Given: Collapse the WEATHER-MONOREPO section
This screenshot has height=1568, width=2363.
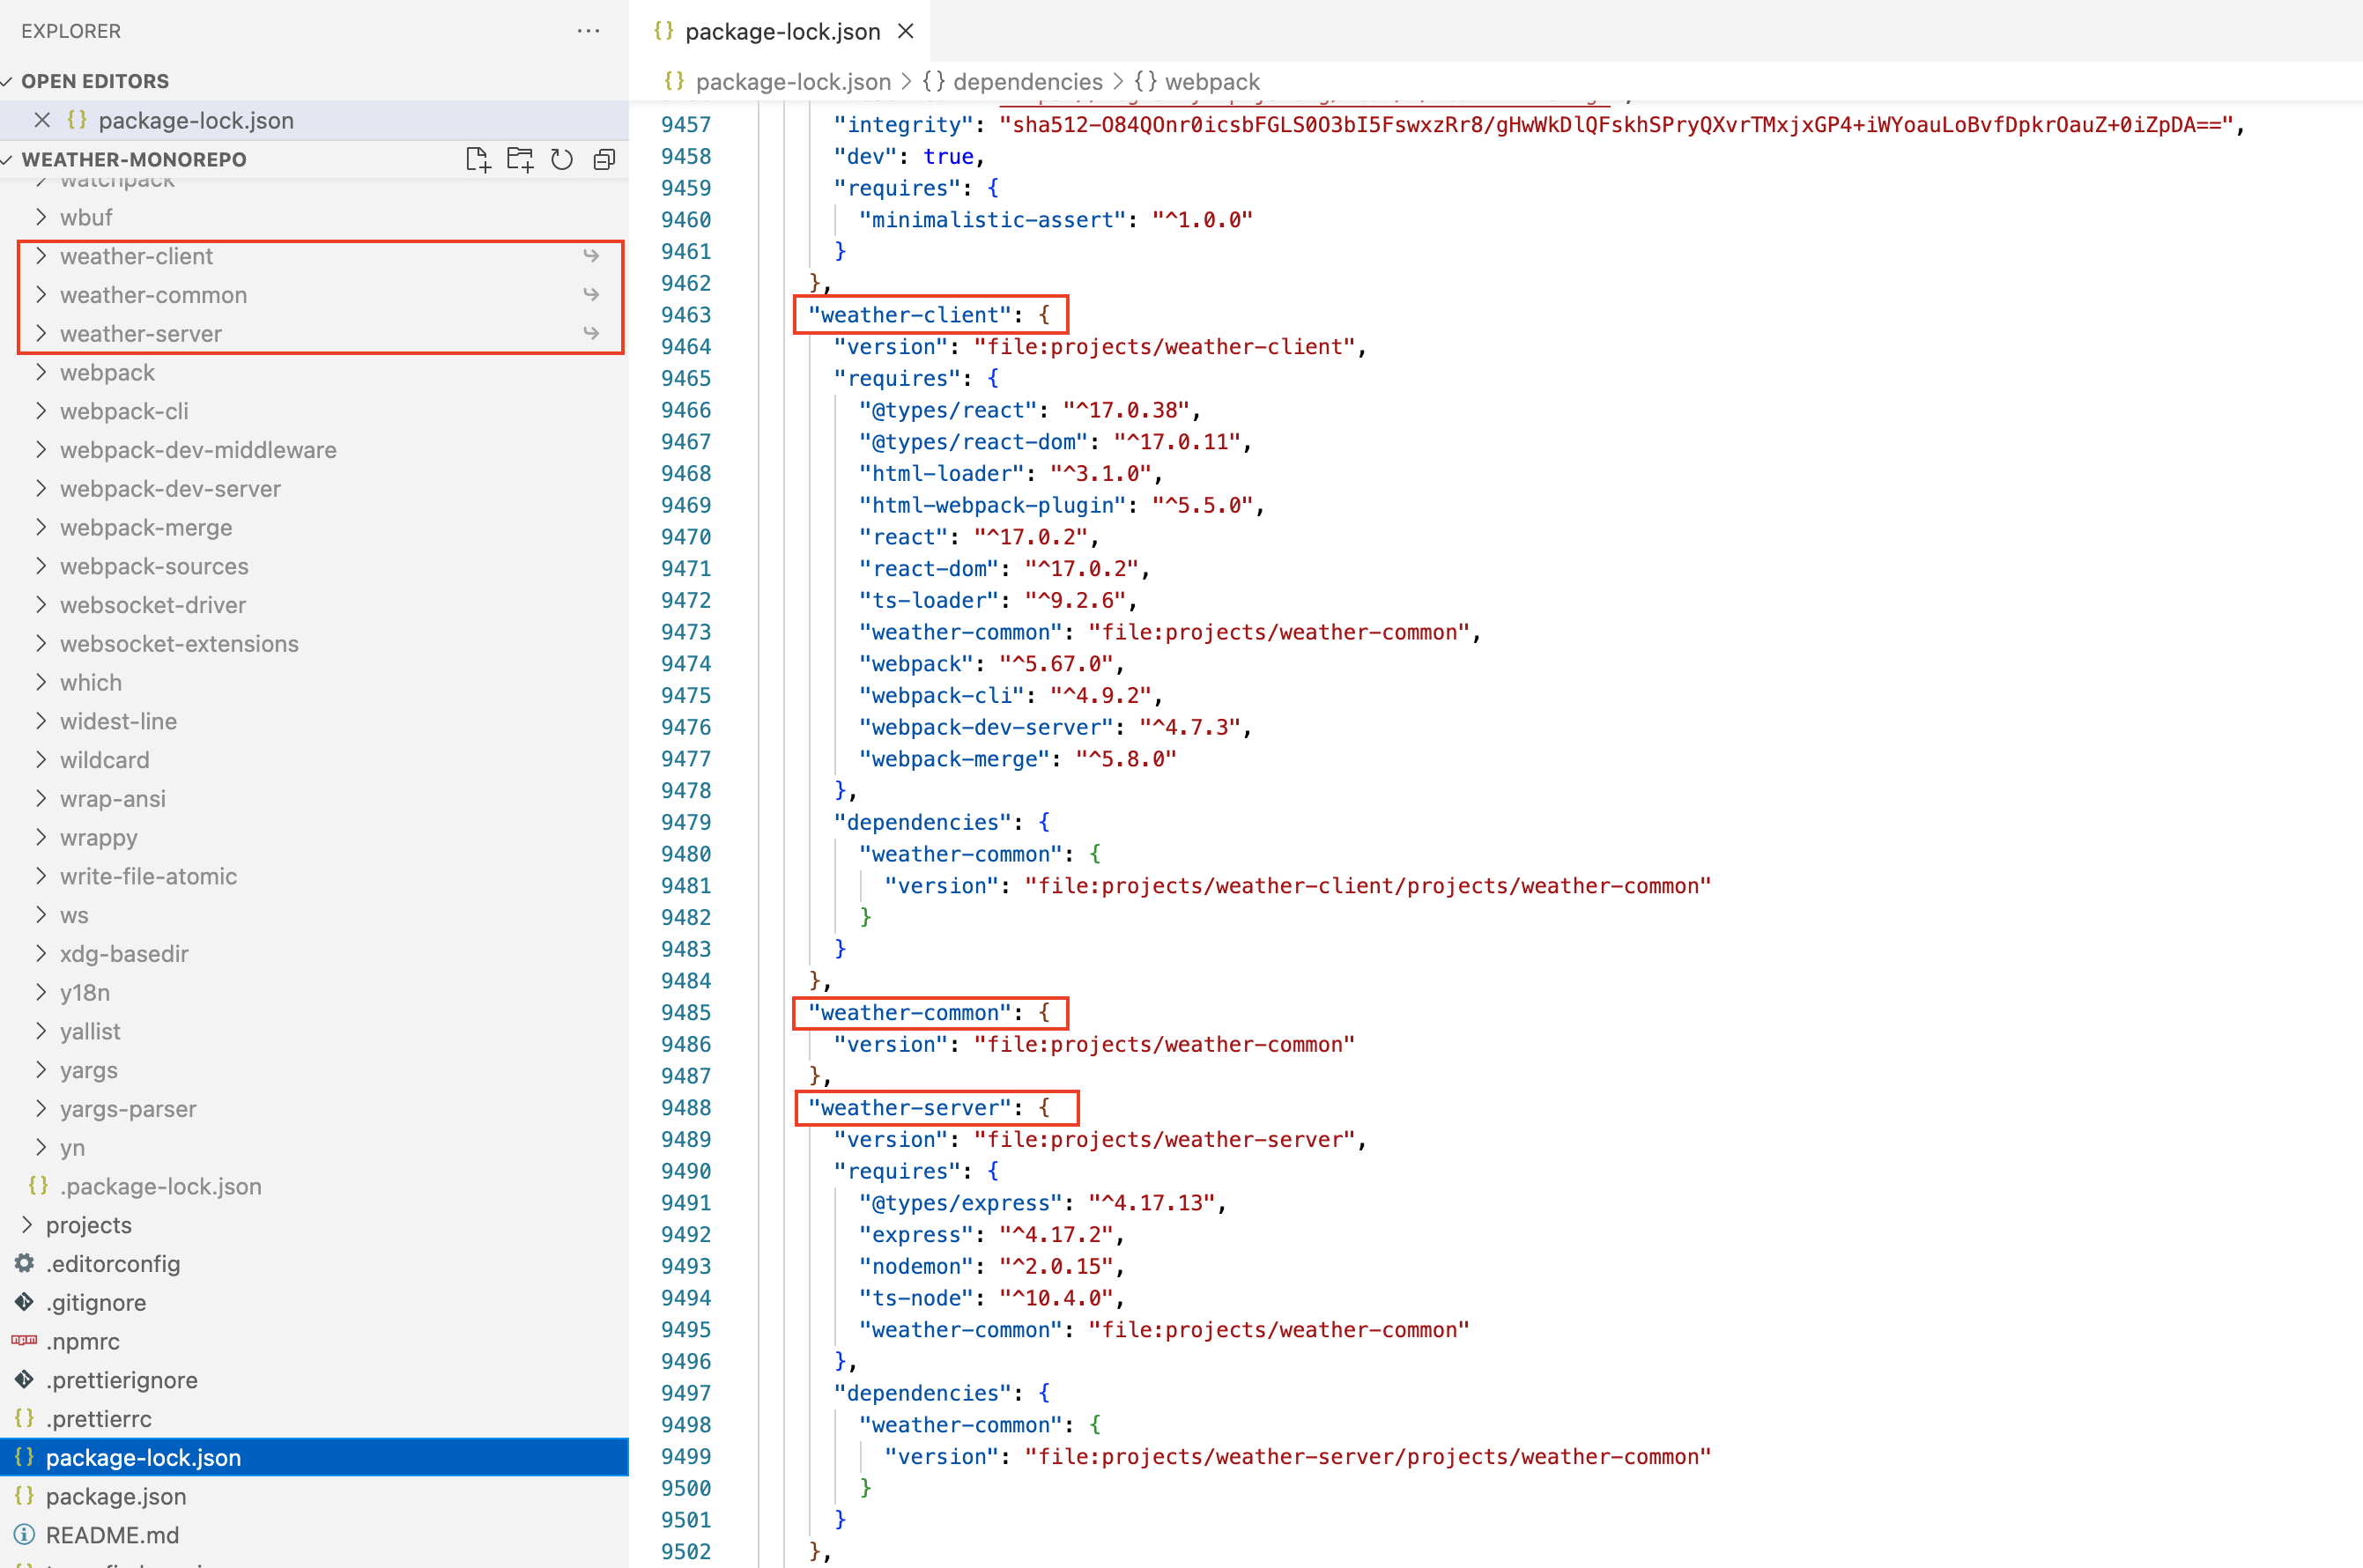Looking at the screenshot, I should 9,159.
